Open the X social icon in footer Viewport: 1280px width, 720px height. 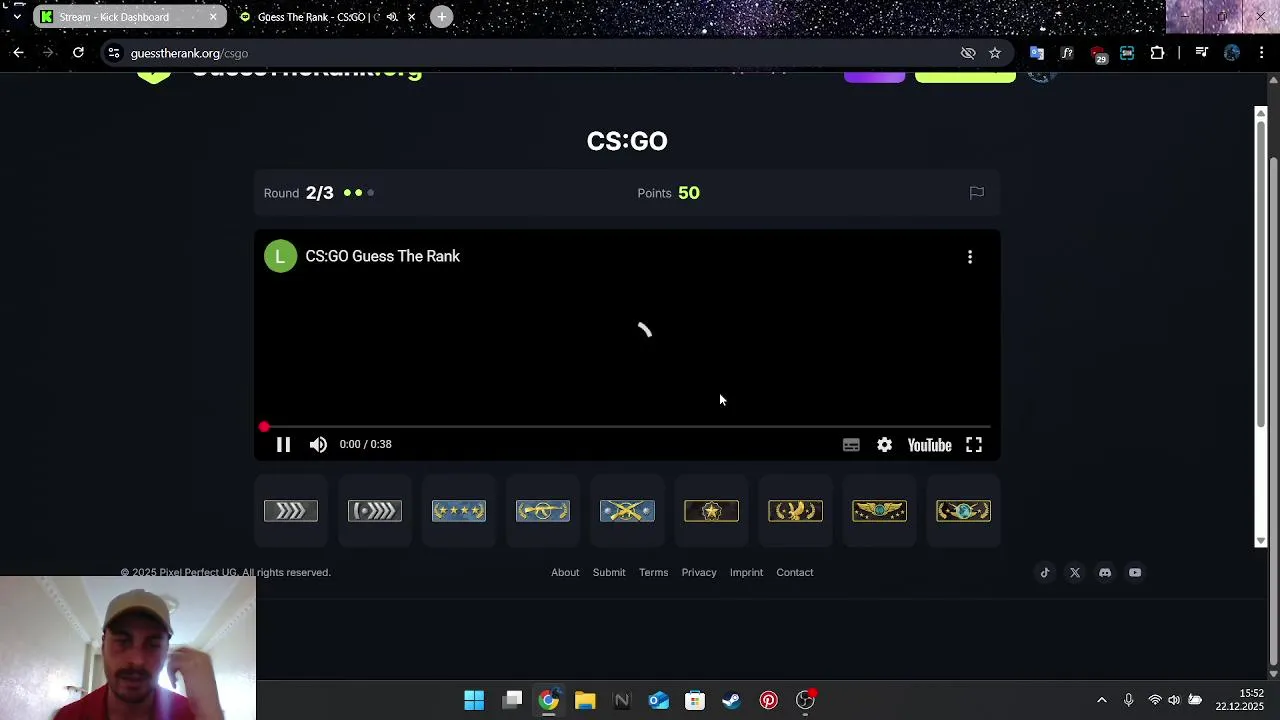(1075, 572)
